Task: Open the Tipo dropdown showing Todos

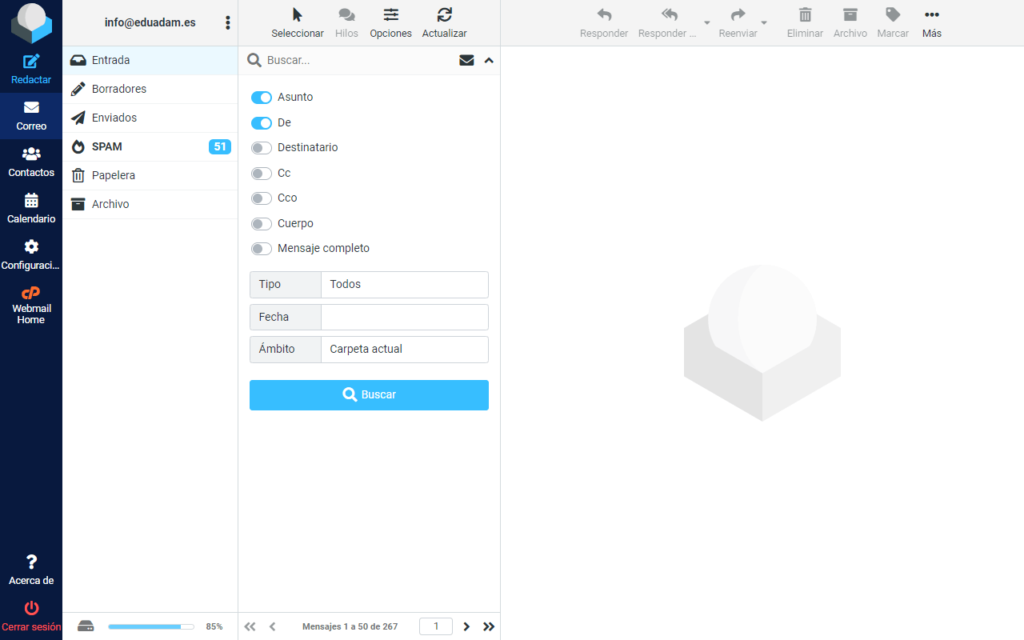Action: pos(404,285)
